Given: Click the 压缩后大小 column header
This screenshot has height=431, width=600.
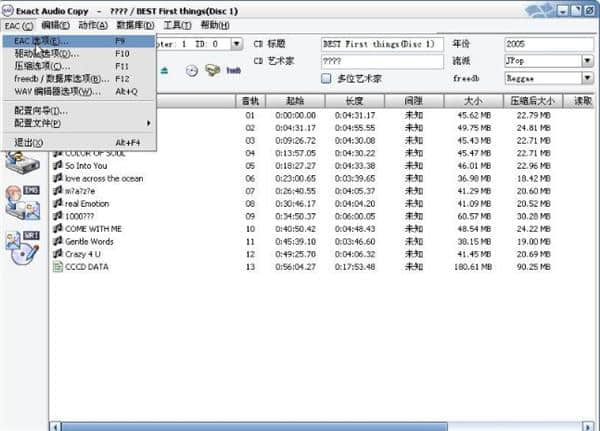Looking at the screenshot, I should coord(533,101).
